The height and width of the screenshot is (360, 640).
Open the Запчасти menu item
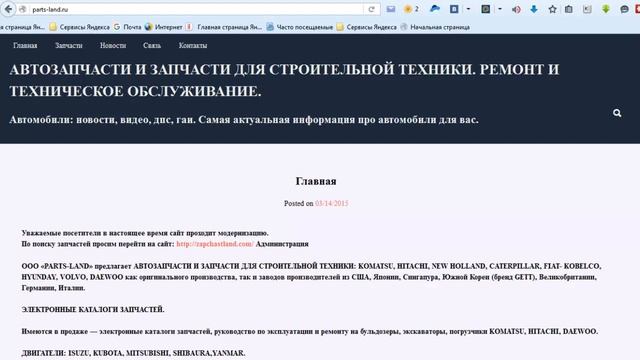pyautogui.click(x=69, y=45)
